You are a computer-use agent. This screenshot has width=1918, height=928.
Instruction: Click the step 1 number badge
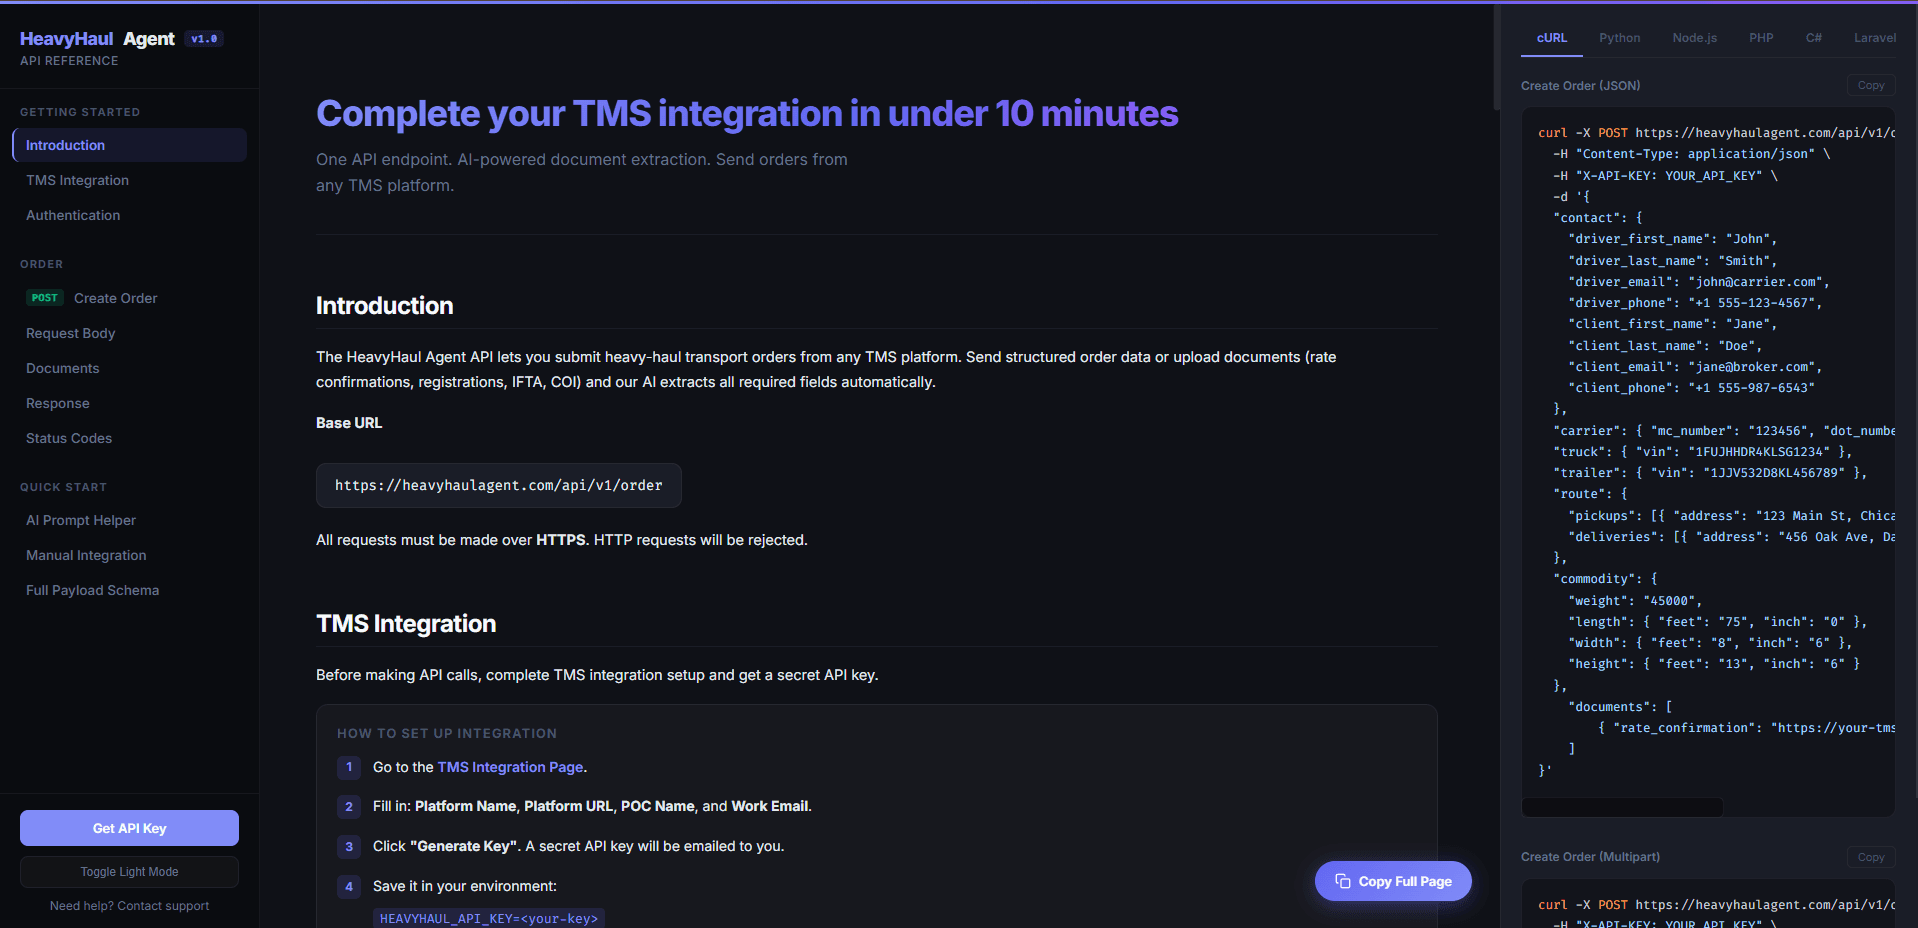[349, 767]
